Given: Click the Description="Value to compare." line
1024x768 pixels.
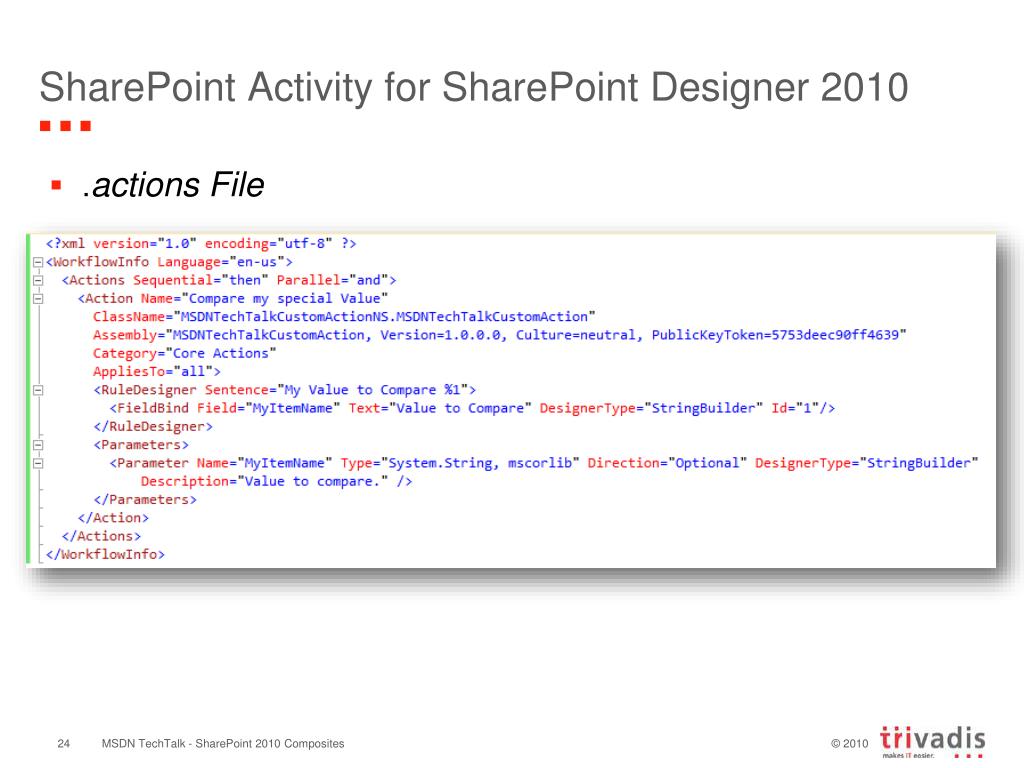Looking at the screenshot, I should [276, 481].
